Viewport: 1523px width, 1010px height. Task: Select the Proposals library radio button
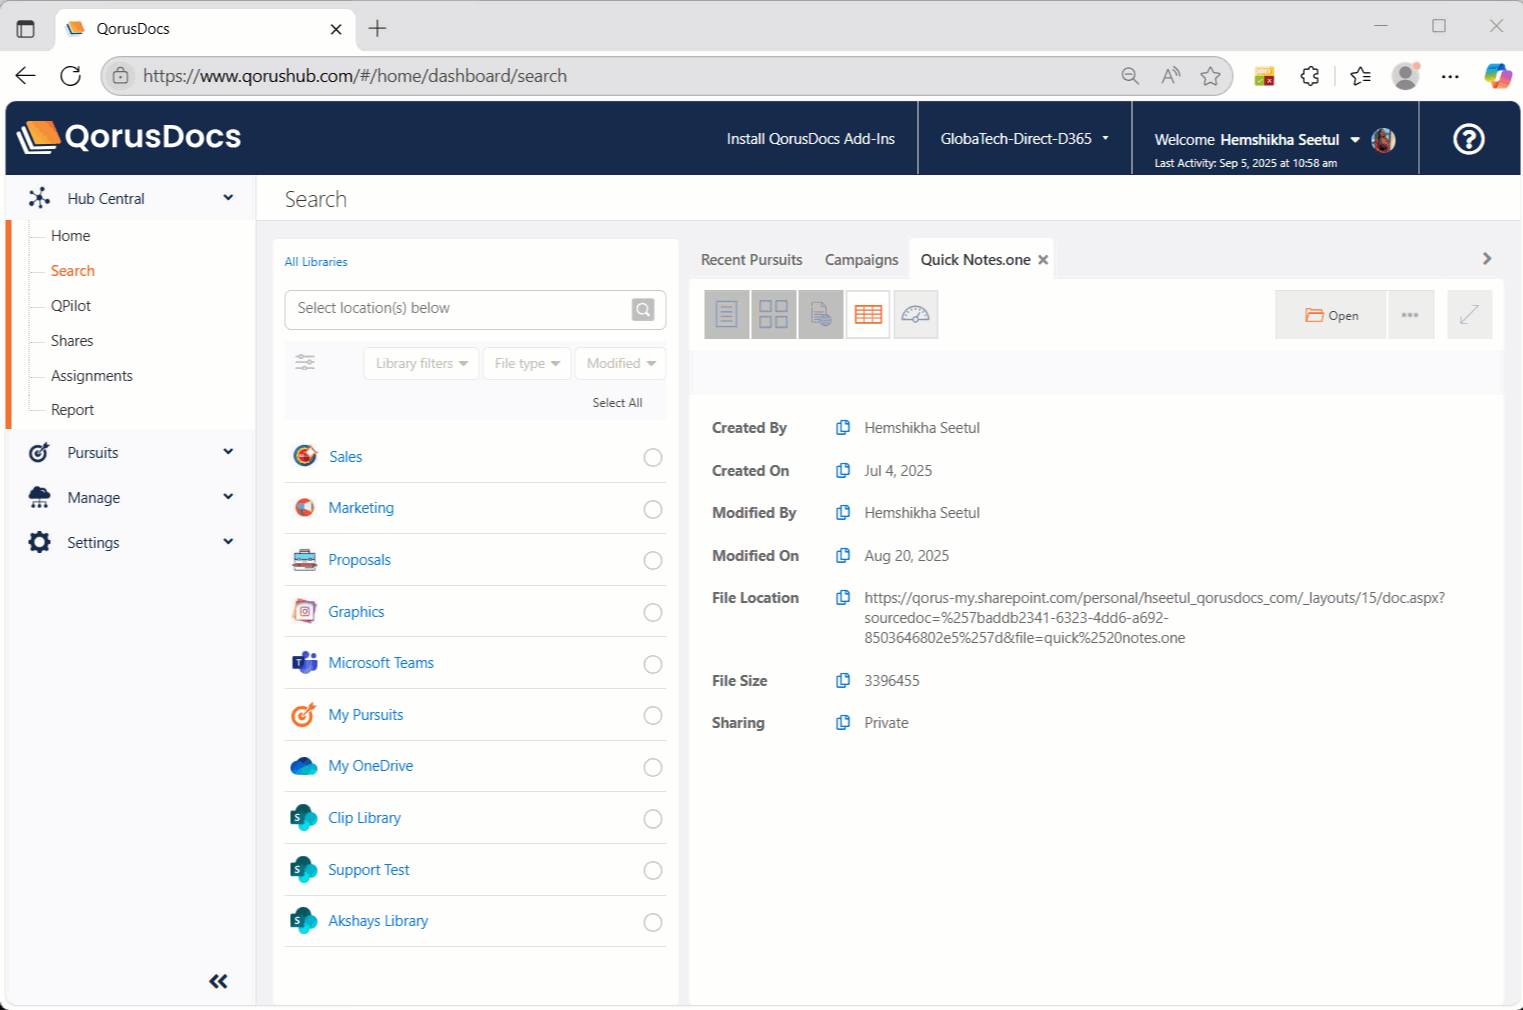tap(653, 561)
